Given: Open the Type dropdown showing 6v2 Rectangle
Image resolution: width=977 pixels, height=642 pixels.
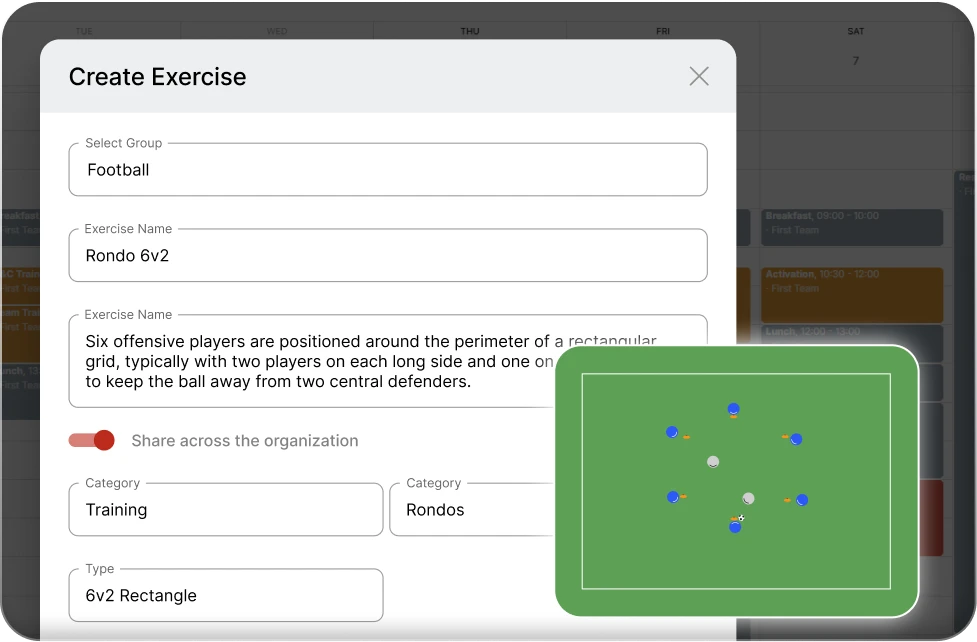Looking at the screenshot, I should point(226,596).
